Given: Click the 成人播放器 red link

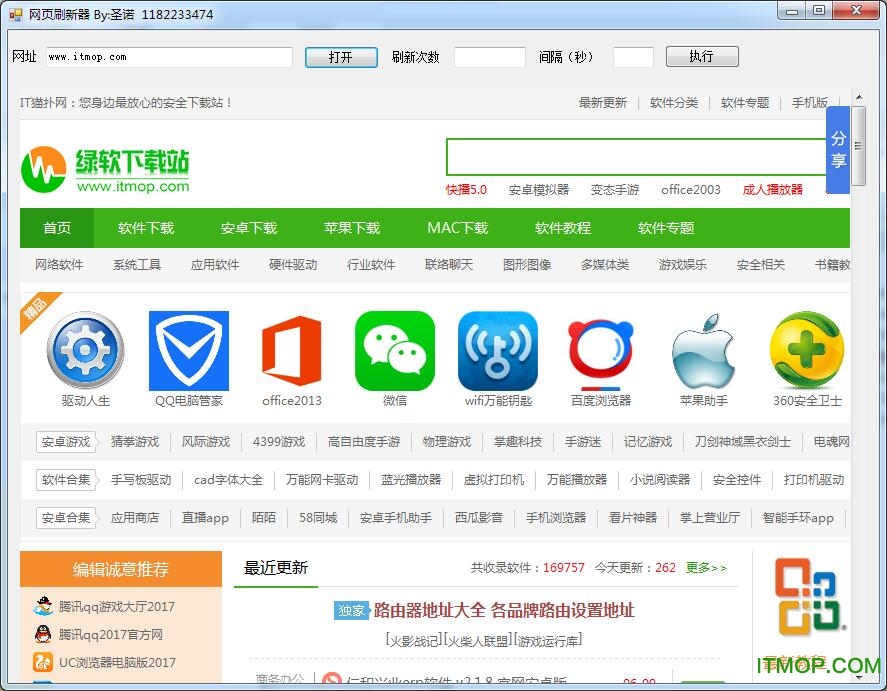Looking at the screenshot, I should click(x=772, y=189).
